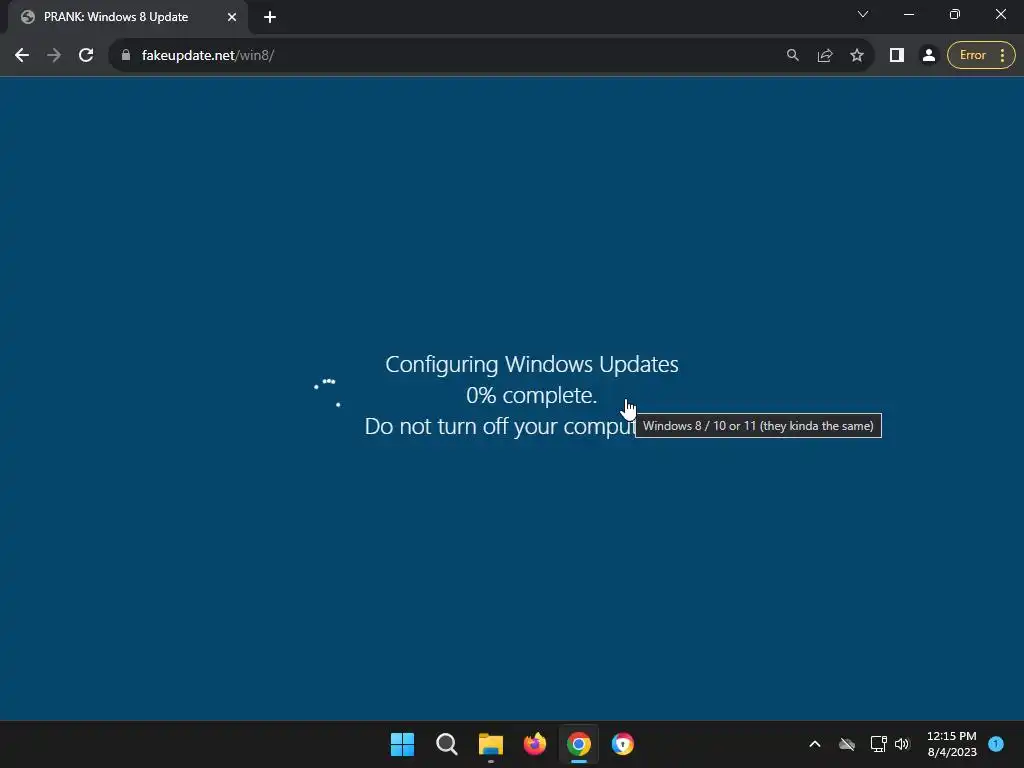The height and width of the screenshot is (768, 1024).
Task: Click the forward navigation arrow
Action: coord(54,56)
